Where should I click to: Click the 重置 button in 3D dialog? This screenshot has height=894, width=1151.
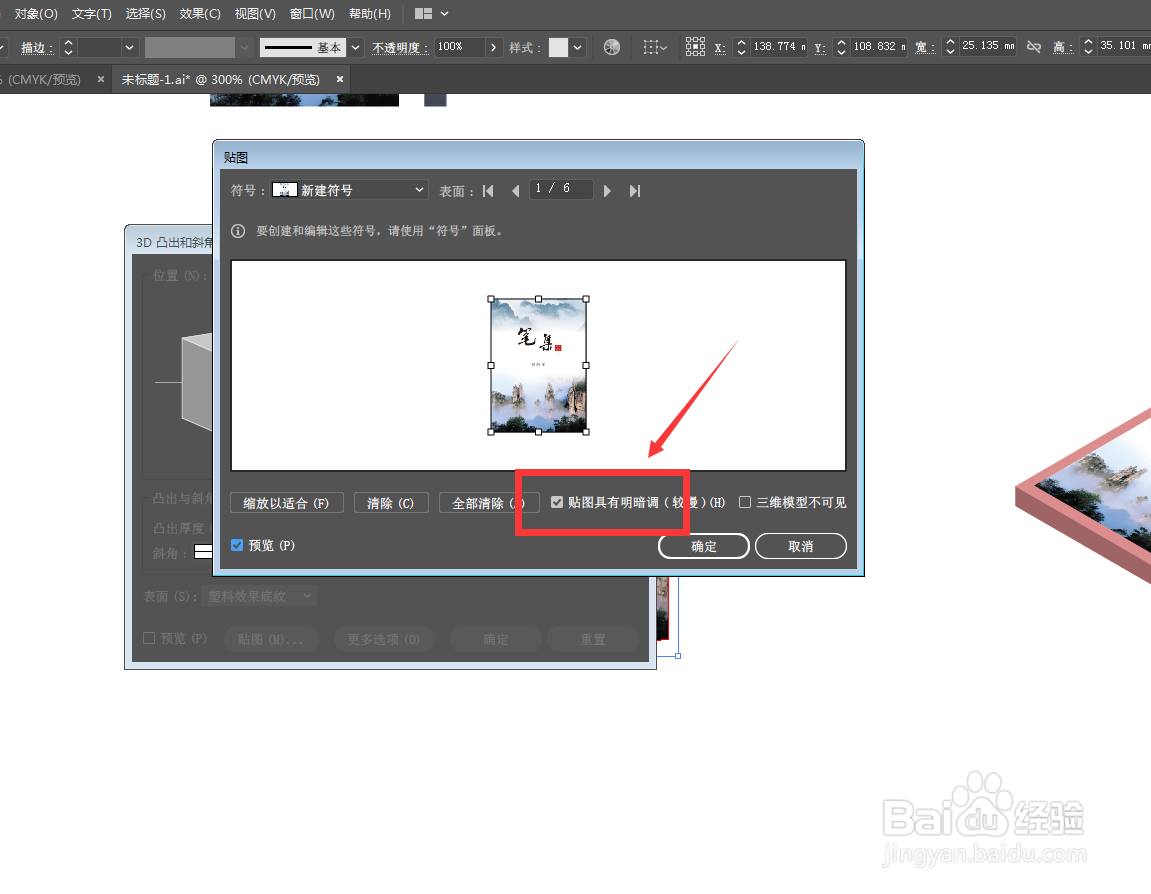(x=592, y=639)
